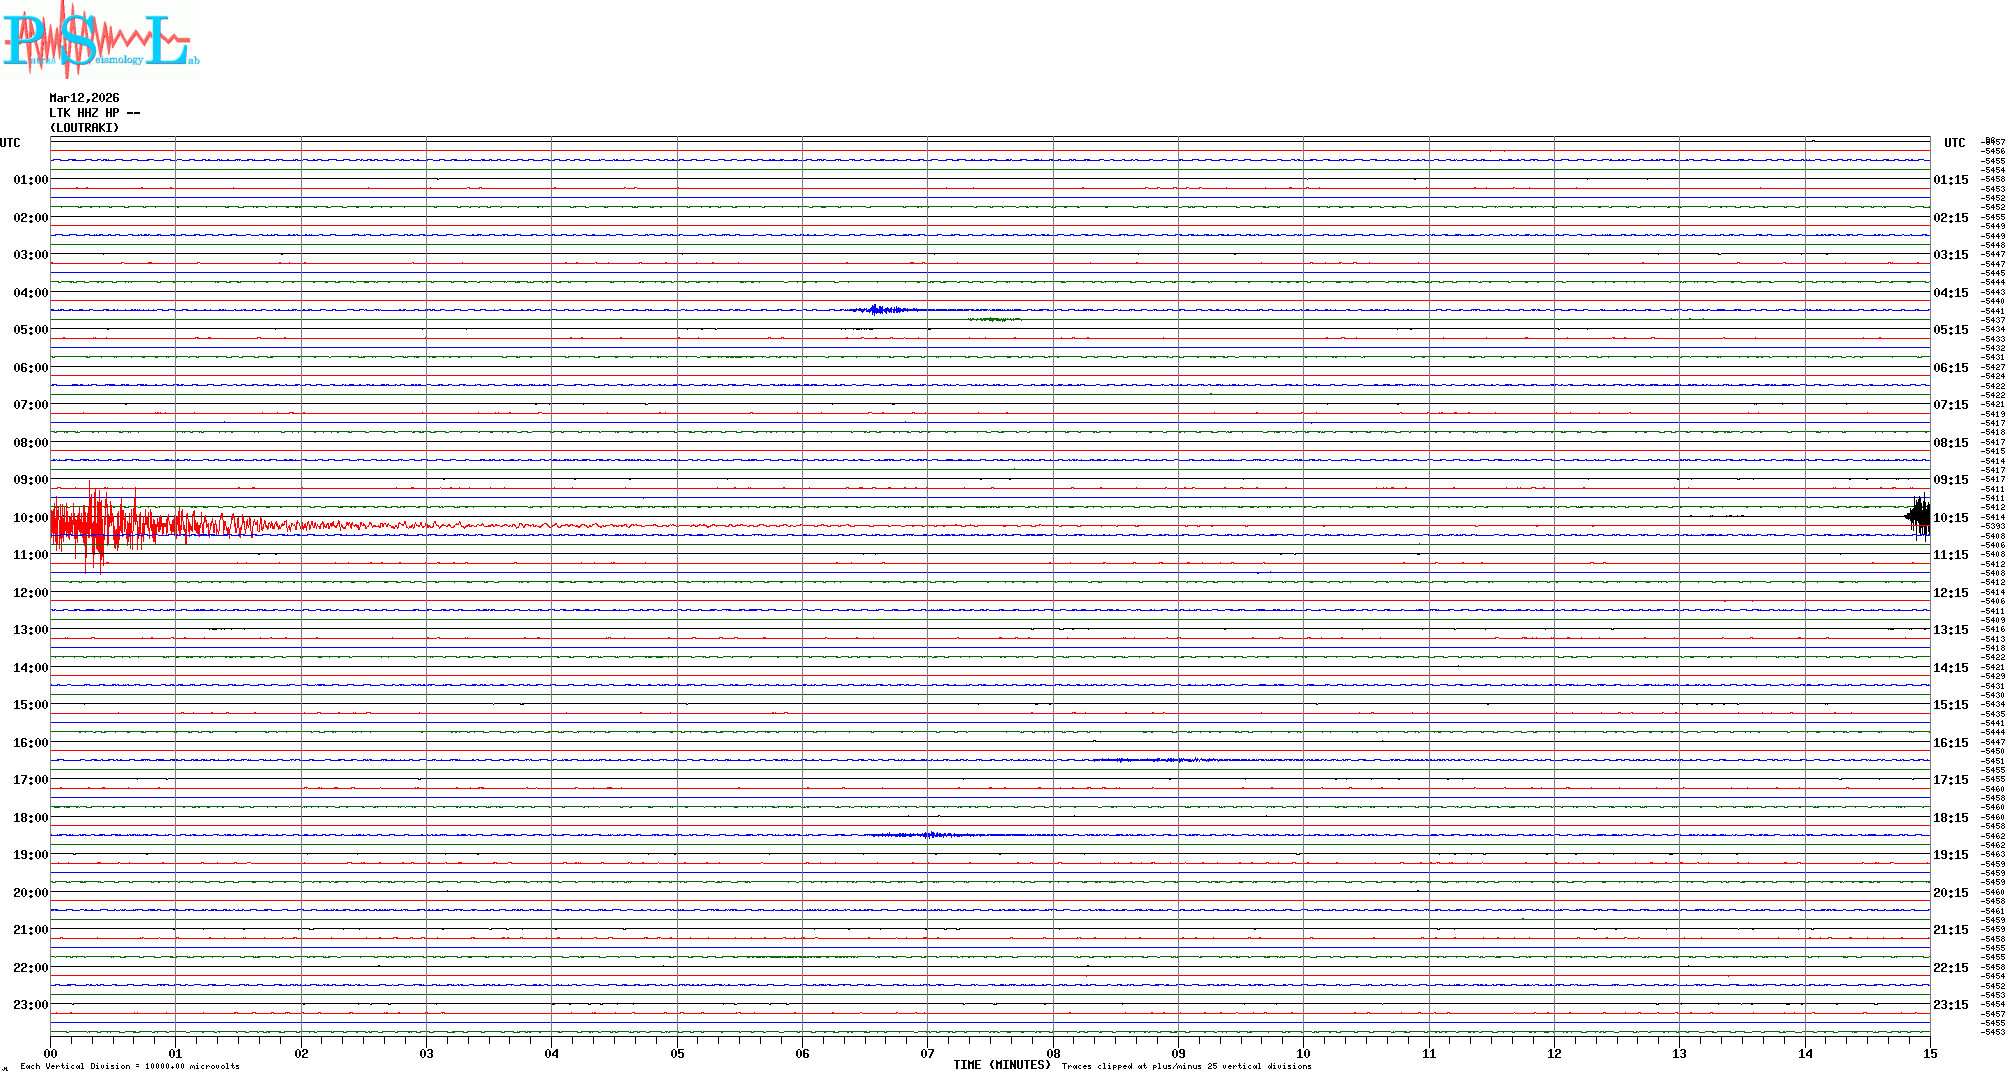
Task: Click the blue tremor on the 18:00 trace
Action: (x=930, y=835)
